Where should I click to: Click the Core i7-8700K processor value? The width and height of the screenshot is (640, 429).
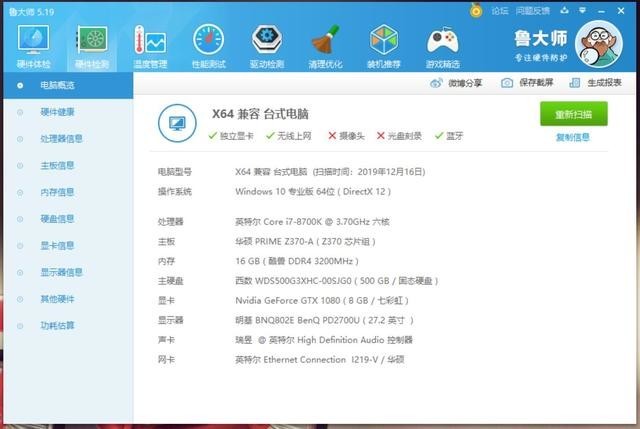pyautogui.click(x=312, y=222)
